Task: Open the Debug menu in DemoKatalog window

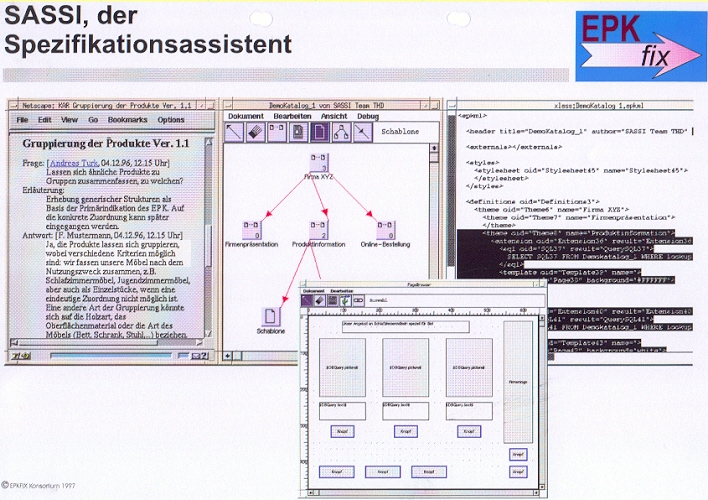Action: [368, 116]
